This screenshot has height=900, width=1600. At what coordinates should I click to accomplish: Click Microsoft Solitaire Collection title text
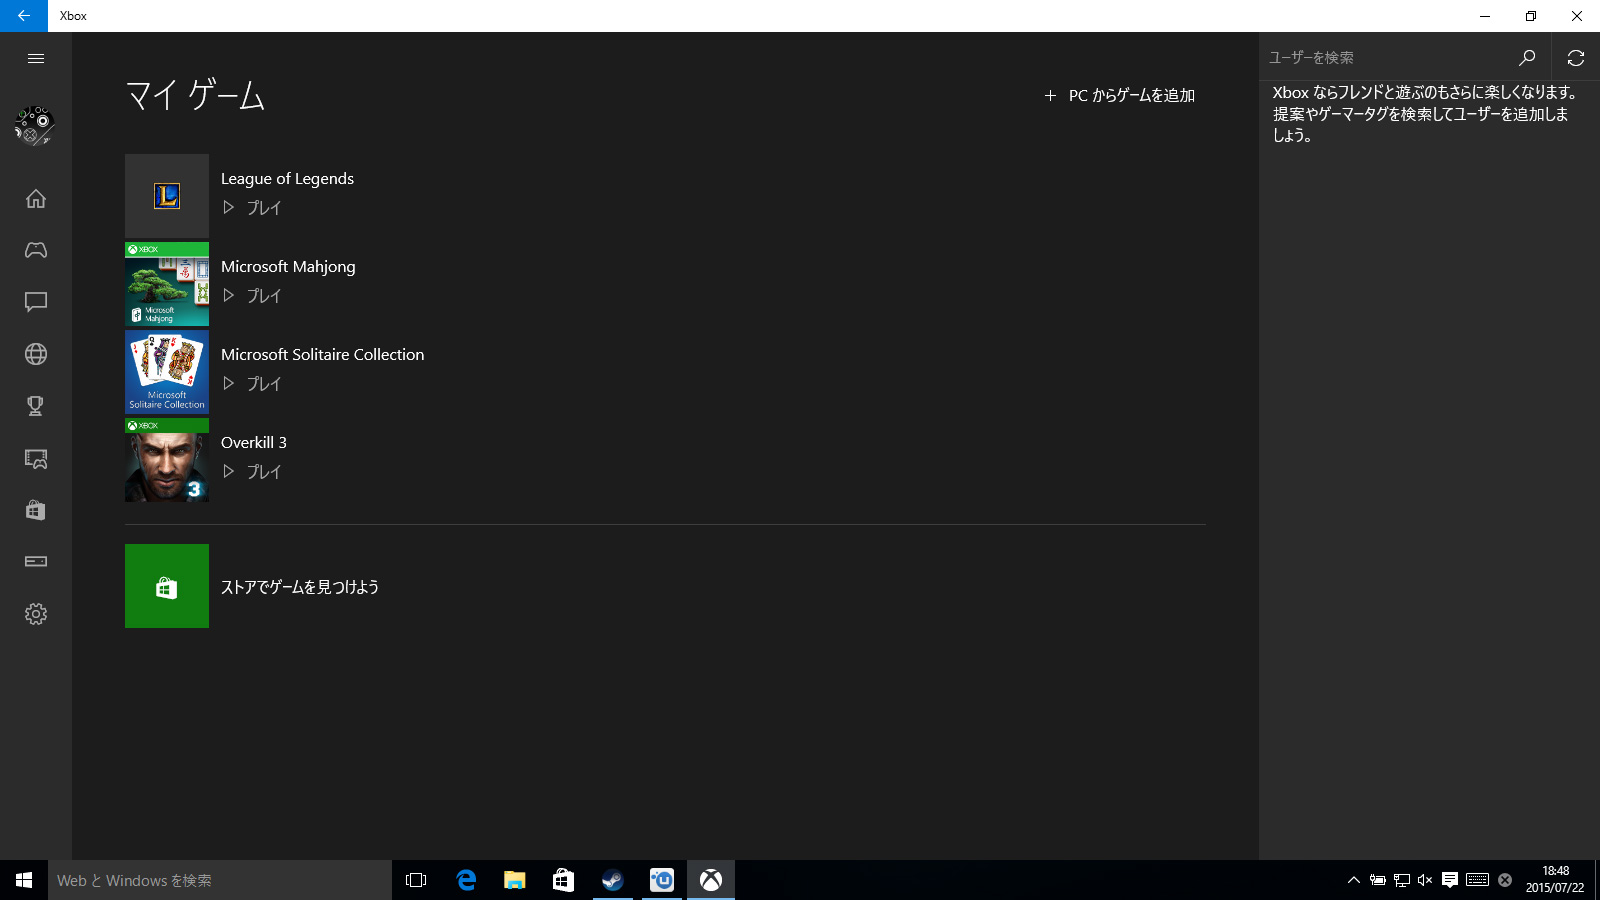[x=322, y=355]
